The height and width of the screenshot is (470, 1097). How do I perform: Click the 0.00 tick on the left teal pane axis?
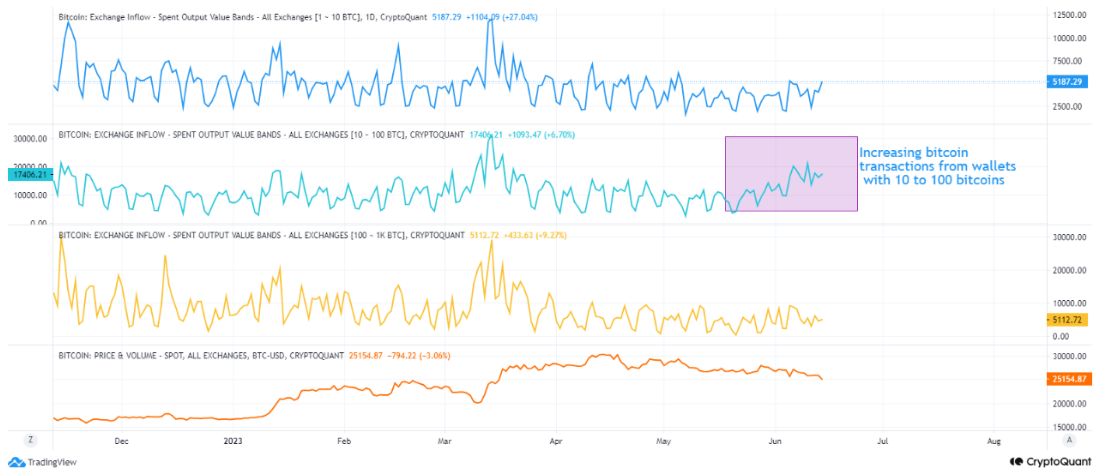coord(38,223)
